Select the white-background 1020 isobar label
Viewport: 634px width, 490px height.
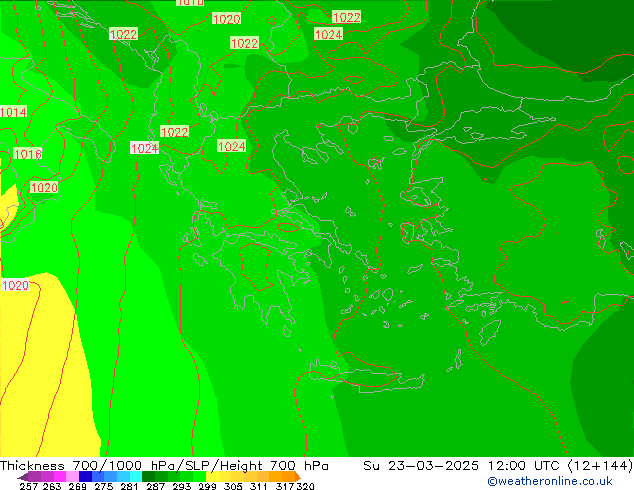[15, 285]
